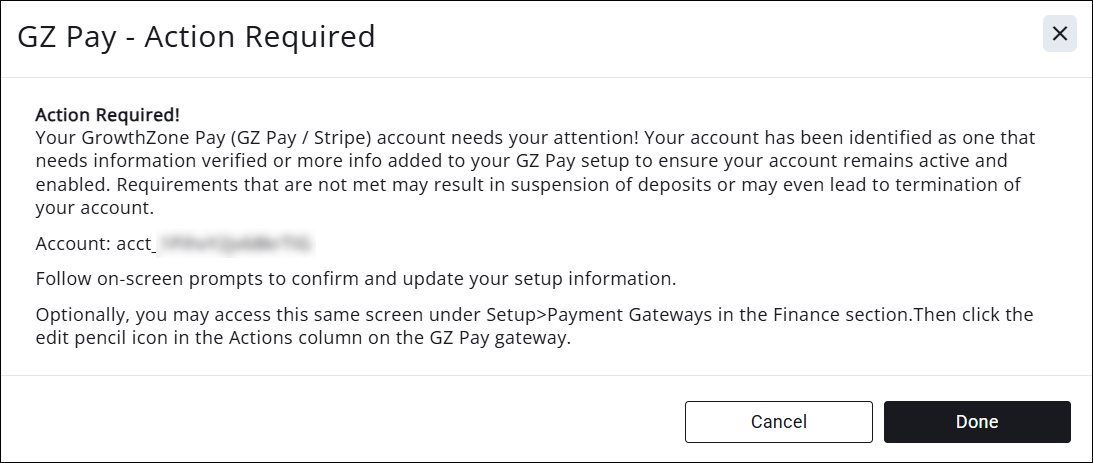Close the GZ Pay dialog with X

tap(1060, 34)
